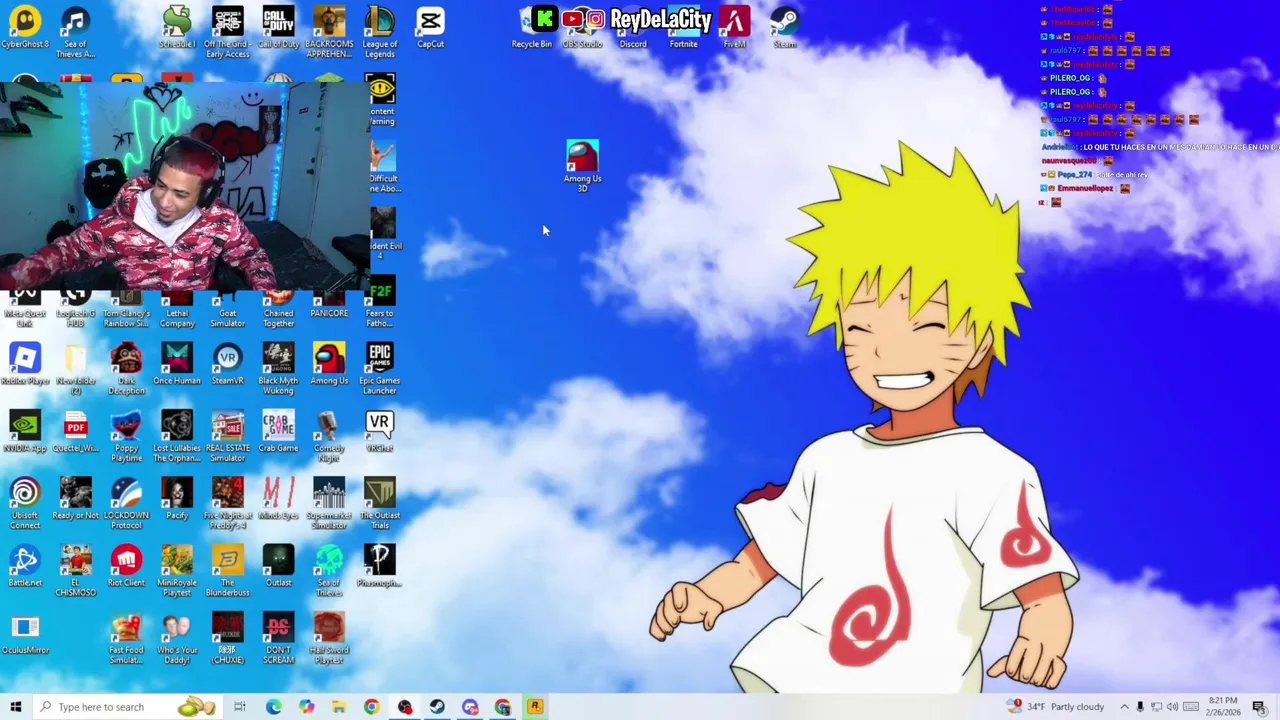
Task: Open Copilot from the taskbar
Action: [306, 707]
